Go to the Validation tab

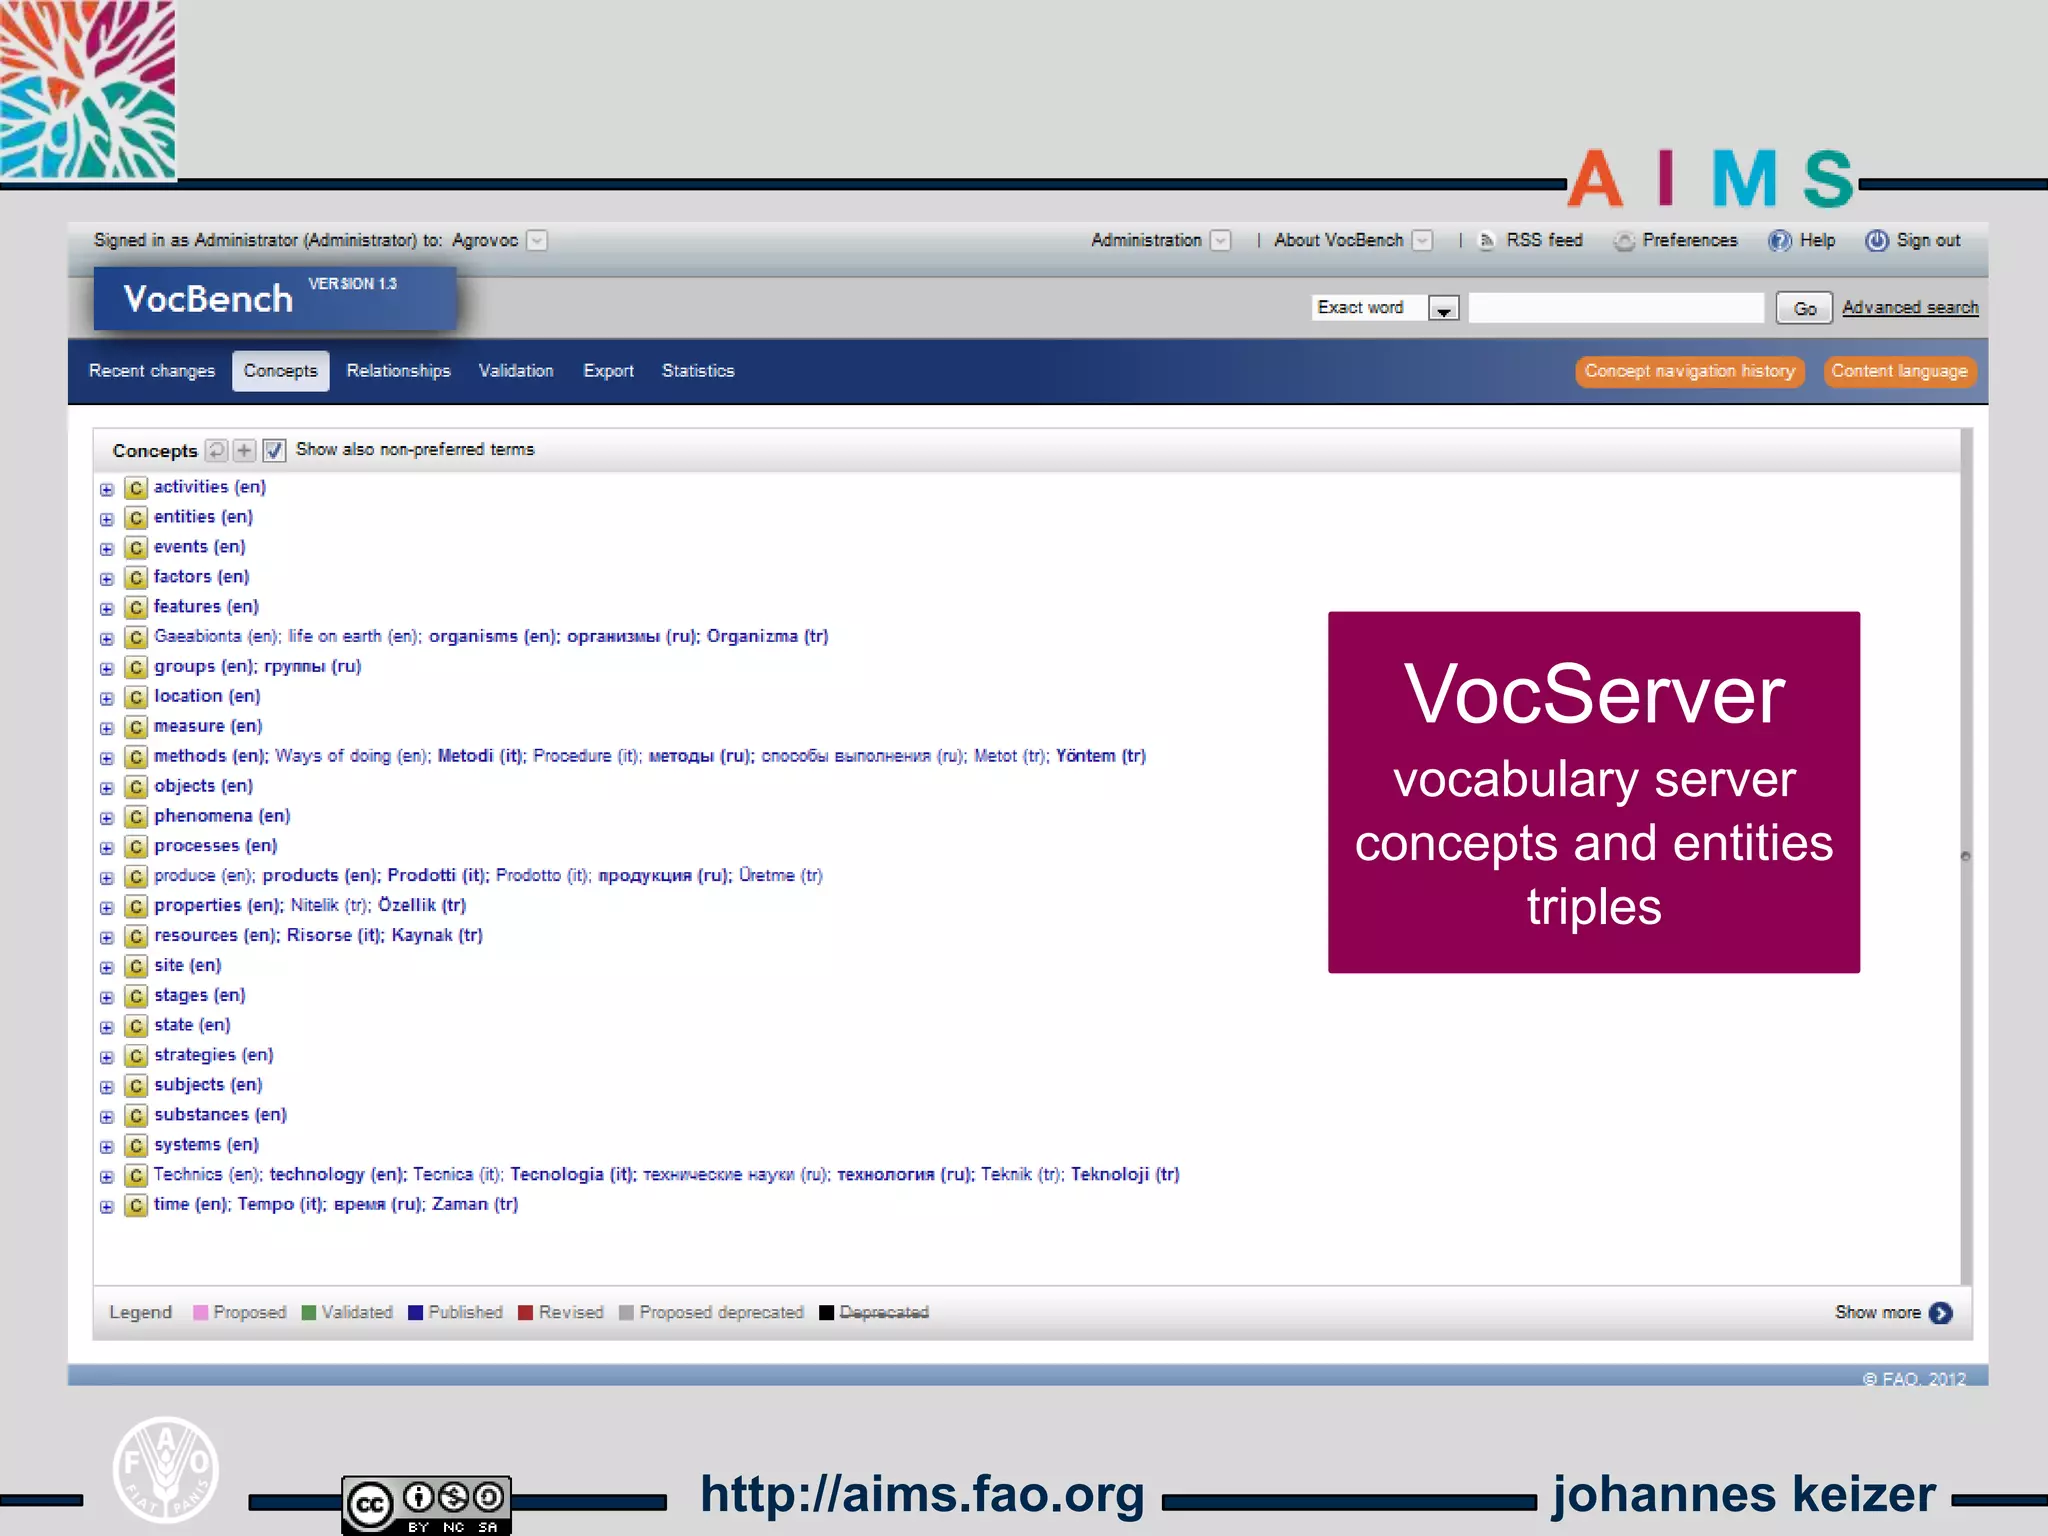[x=516, y=371]
